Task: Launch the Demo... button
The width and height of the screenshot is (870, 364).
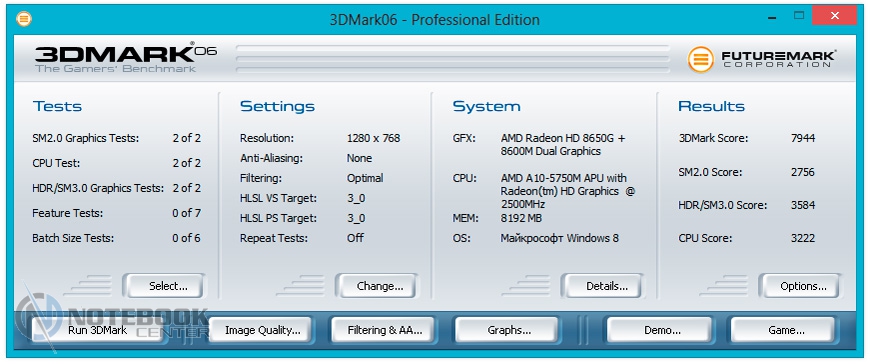Action: [659, 330]
